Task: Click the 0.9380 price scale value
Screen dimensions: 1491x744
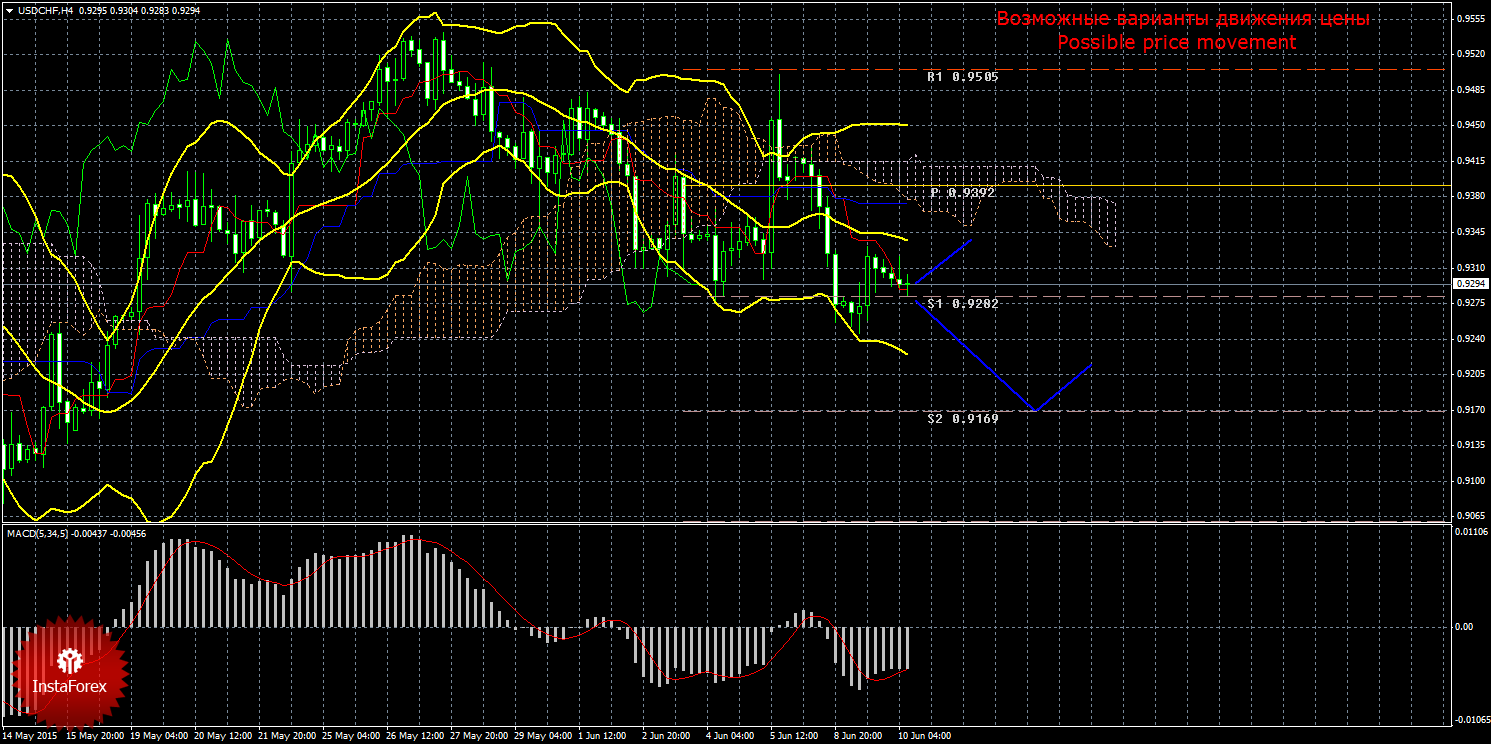Action: pos(1469,196)
